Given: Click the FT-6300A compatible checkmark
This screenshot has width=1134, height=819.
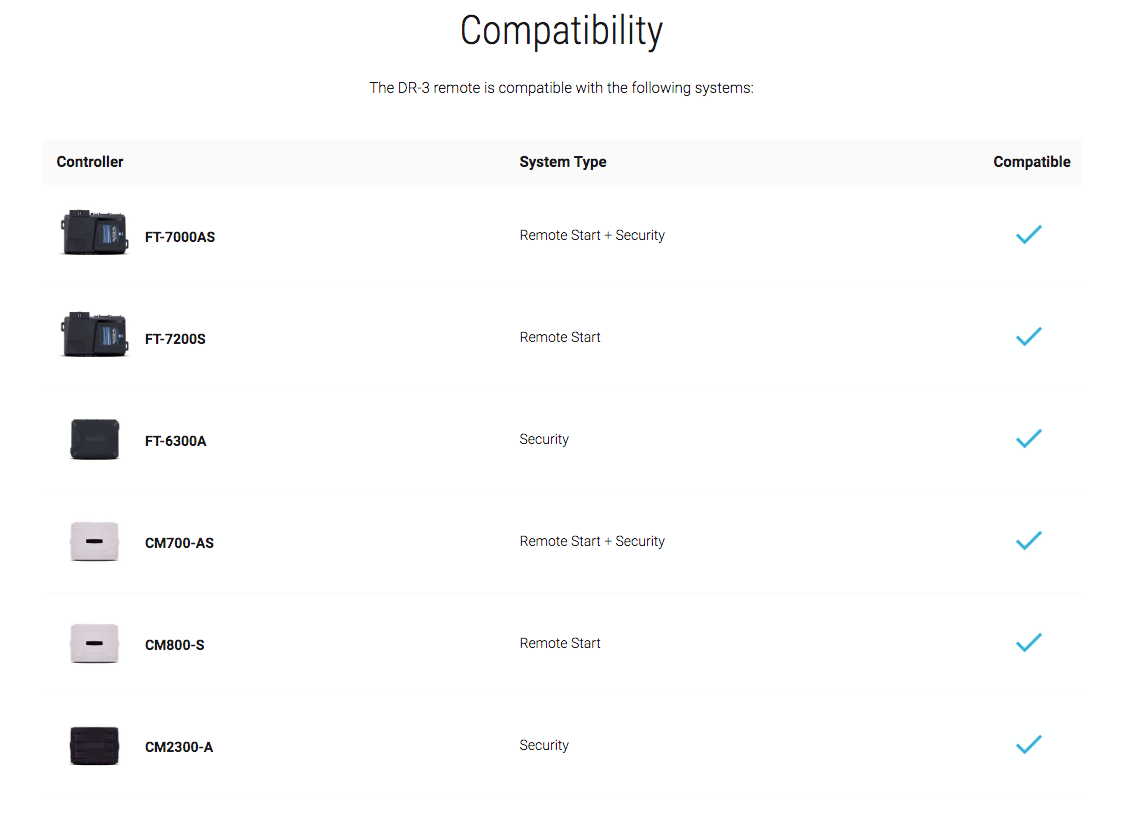Looking at the screenshot, I should click(x=1028, y=439).
